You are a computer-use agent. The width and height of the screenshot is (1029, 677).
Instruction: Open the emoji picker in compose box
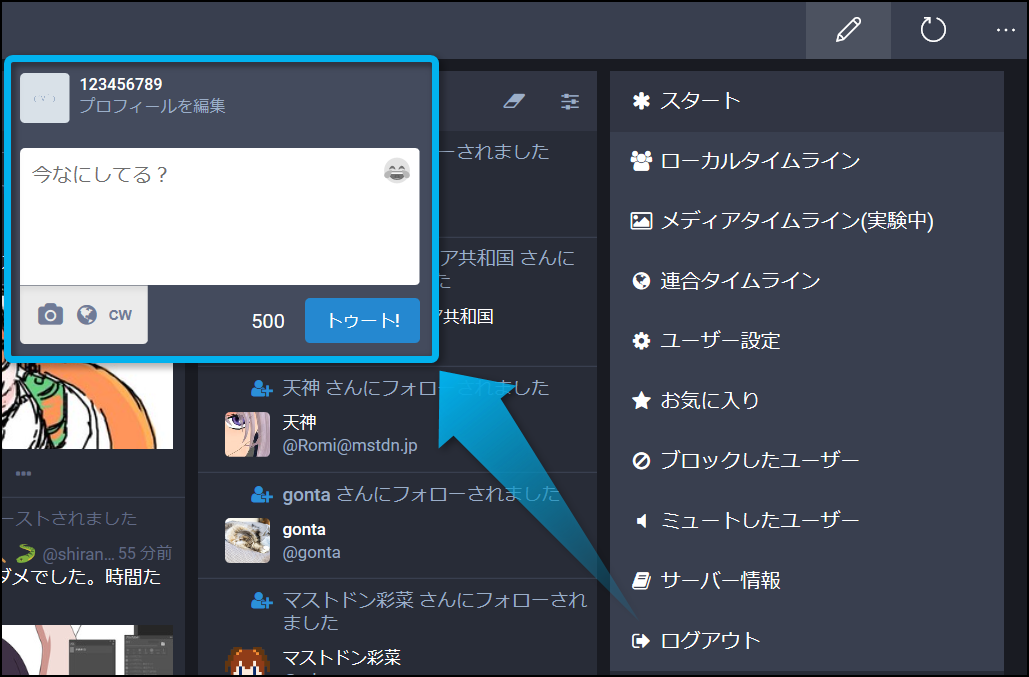click(397, 171)
